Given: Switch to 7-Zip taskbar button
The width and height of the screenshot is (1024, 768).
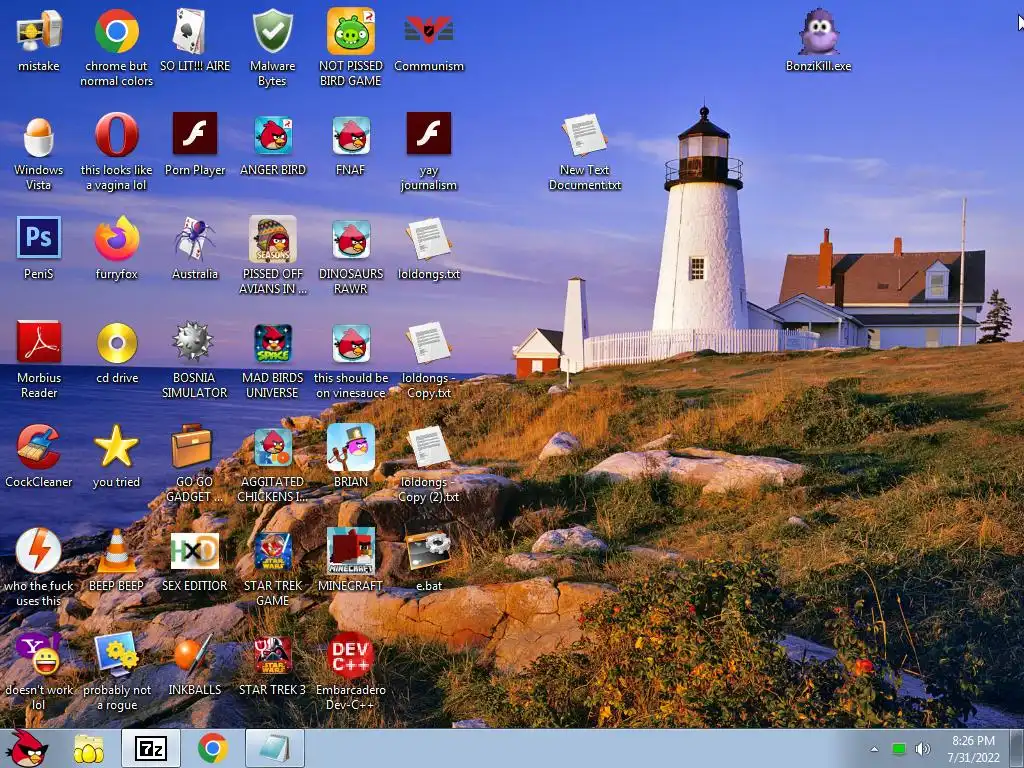Looking at the screenshot, I should click(x=151, y=748).
